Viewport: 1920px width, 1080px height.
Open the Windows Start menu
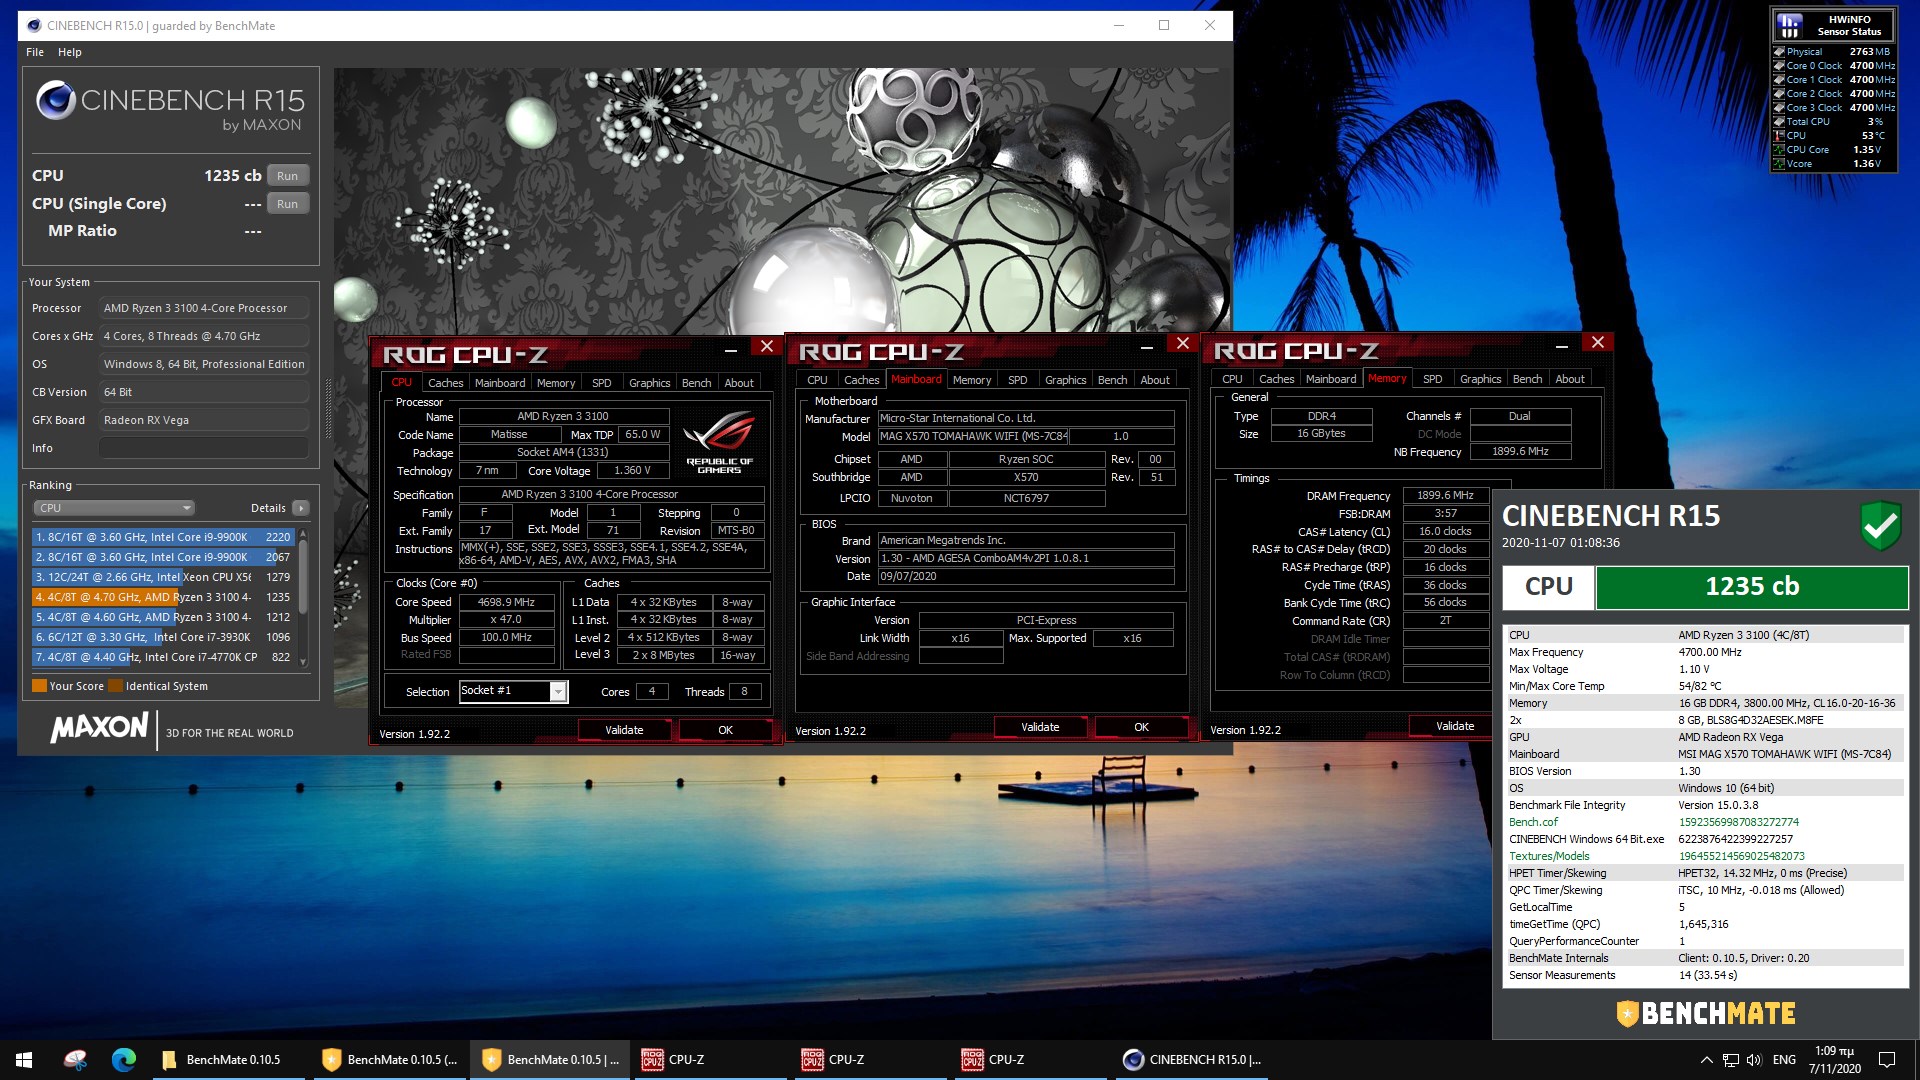[x=24, y=1060]
